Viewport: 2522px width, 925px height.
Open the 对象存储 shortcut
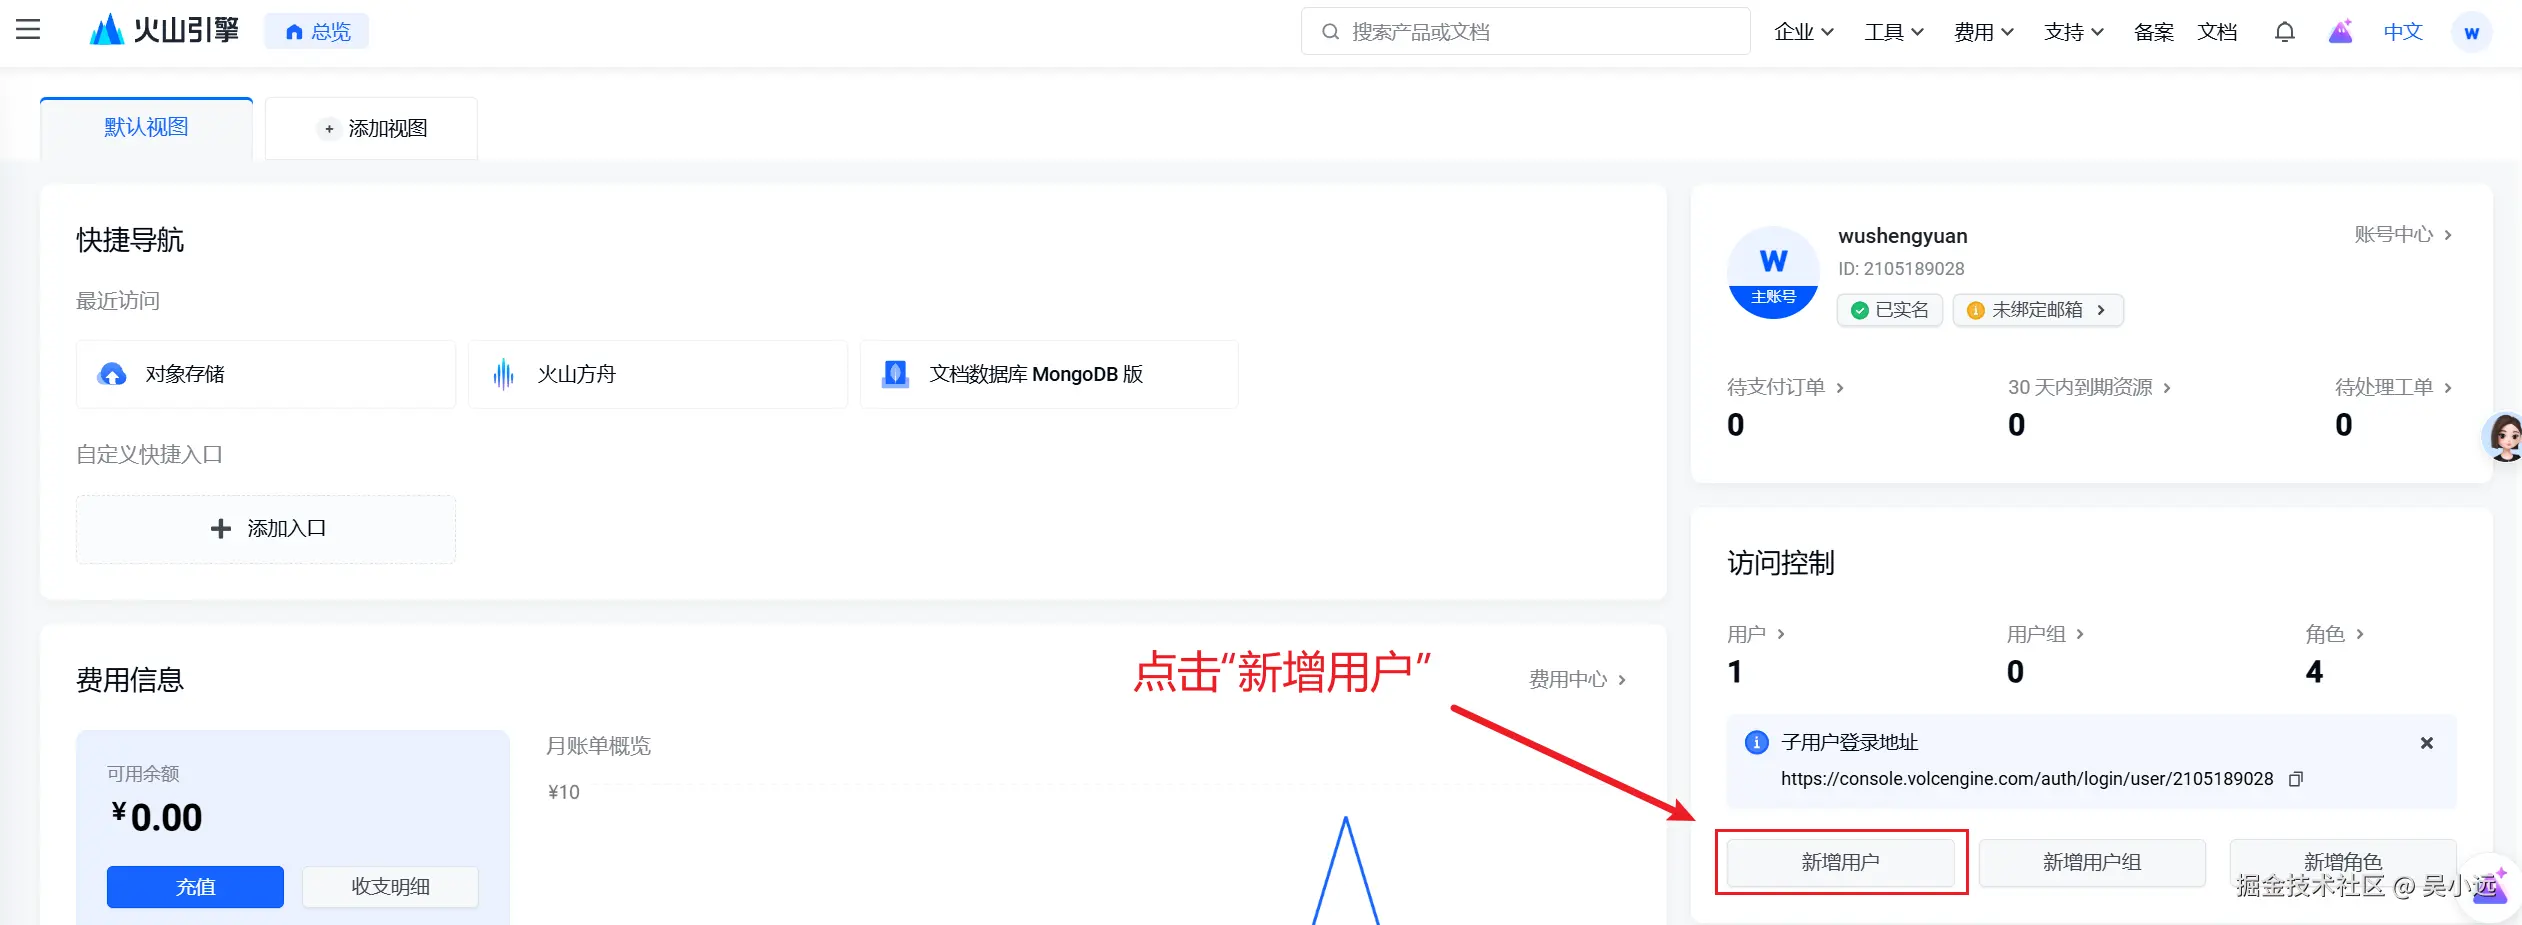coord(266,374)
